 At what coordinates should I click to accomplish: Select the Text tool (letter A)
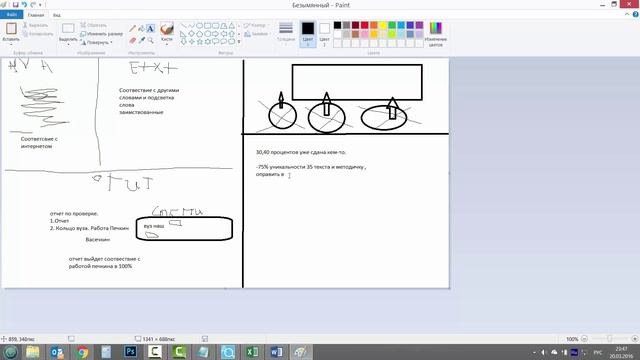150,29
